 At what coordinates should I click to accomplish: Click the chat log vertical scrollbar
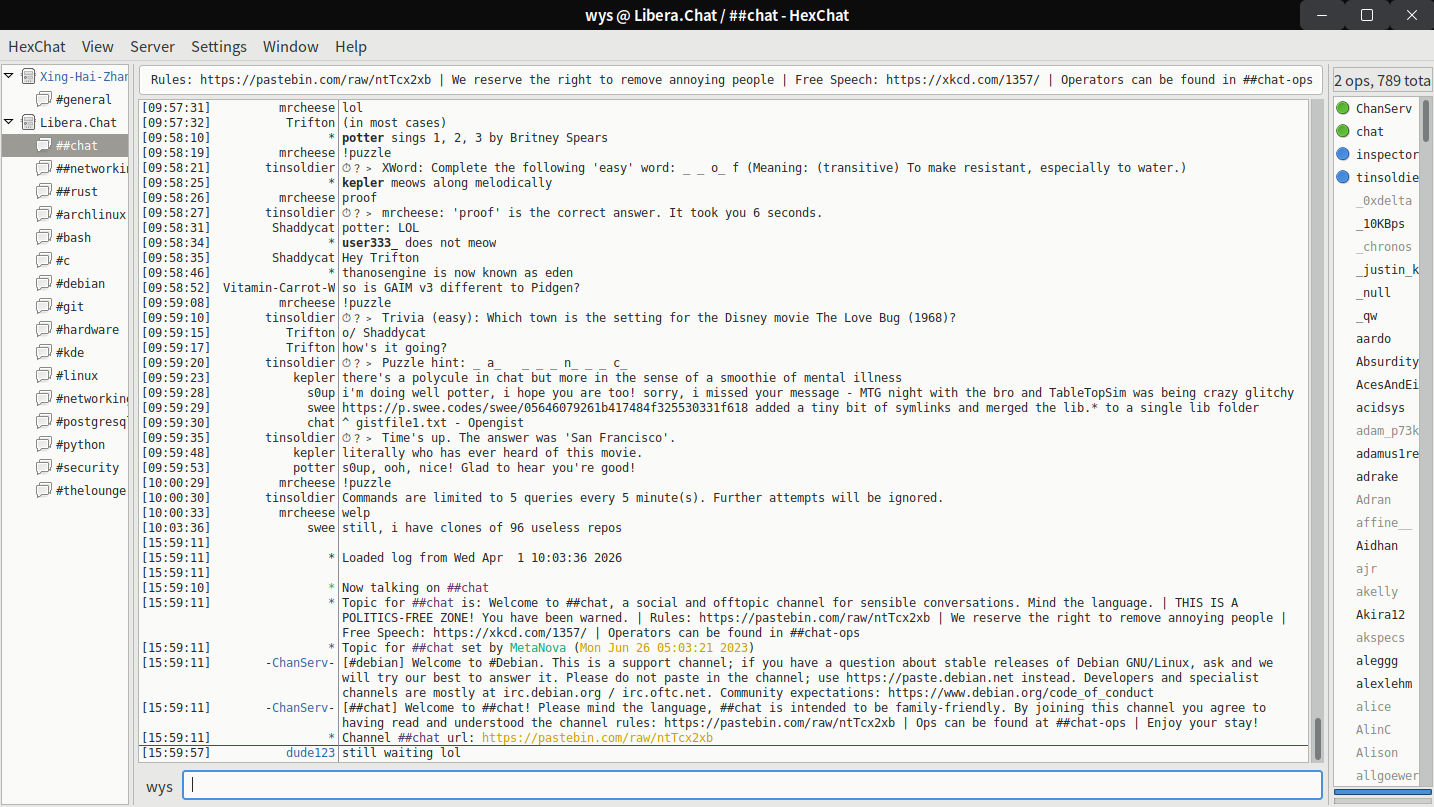(x=1317, y=430)
